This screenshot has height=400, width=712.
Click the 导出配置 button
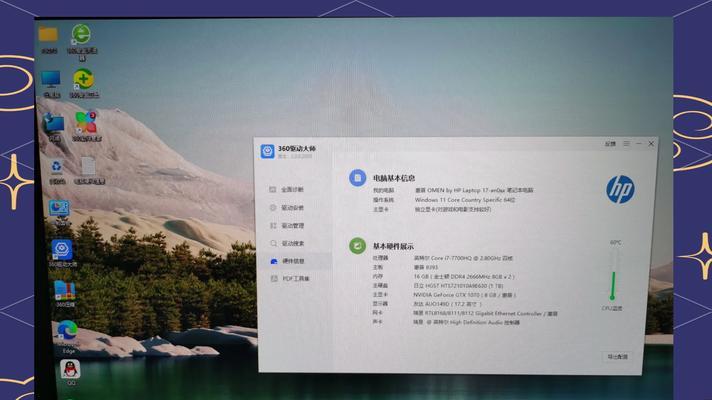(x=618, y=357)
